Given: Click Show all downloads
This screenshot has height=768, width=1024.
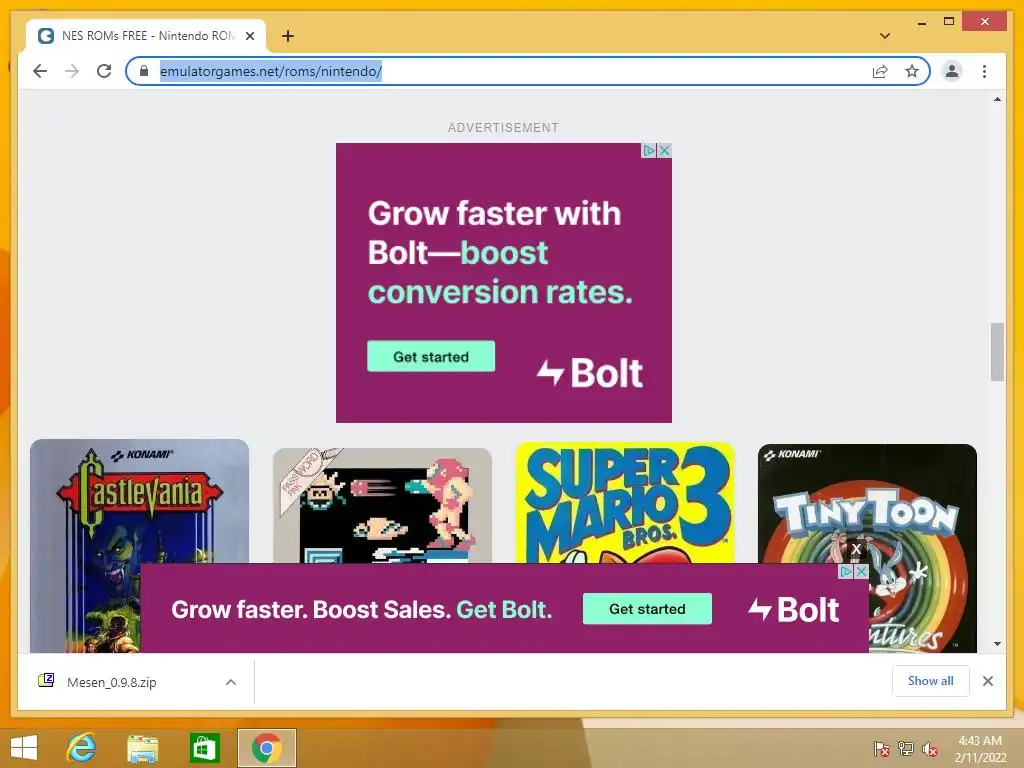Looking at the screenshot, I should pyautogui.click(x=931, y=681).
